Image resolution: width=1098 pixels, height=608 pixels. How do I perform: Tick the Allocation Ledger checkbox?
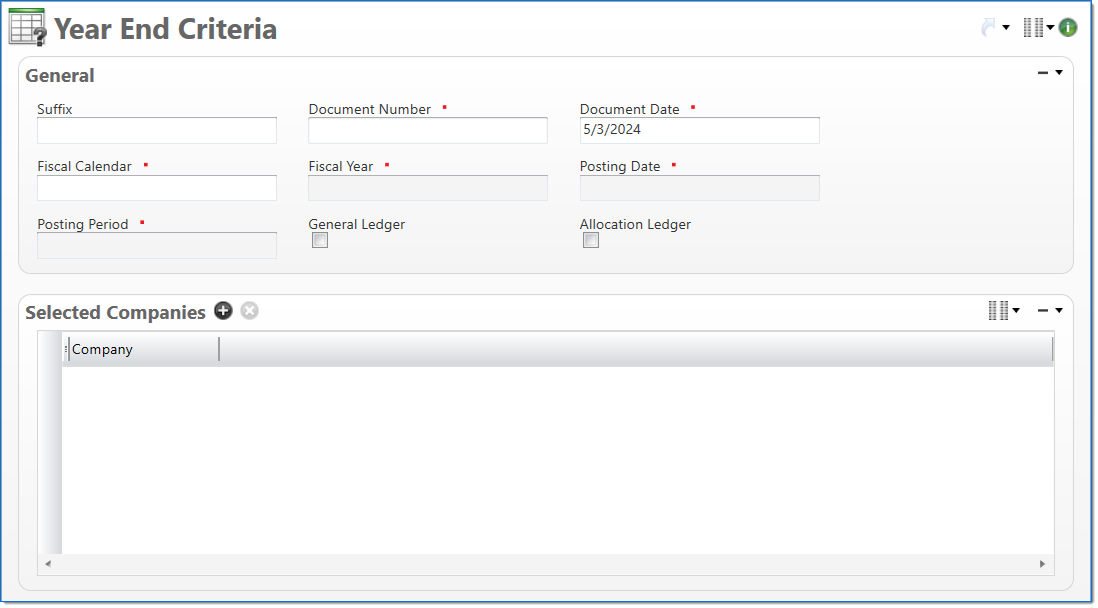(x=591, y=240)
